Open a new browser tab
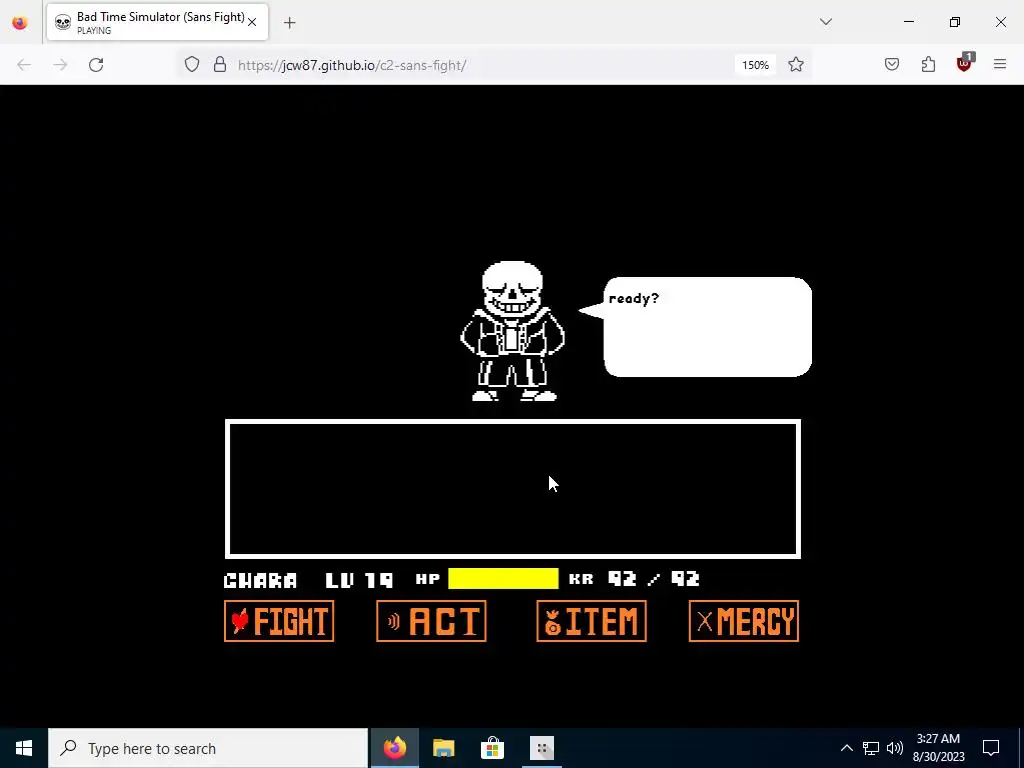Viewport: 1024px width, 768px height. (x=289, y=23)
